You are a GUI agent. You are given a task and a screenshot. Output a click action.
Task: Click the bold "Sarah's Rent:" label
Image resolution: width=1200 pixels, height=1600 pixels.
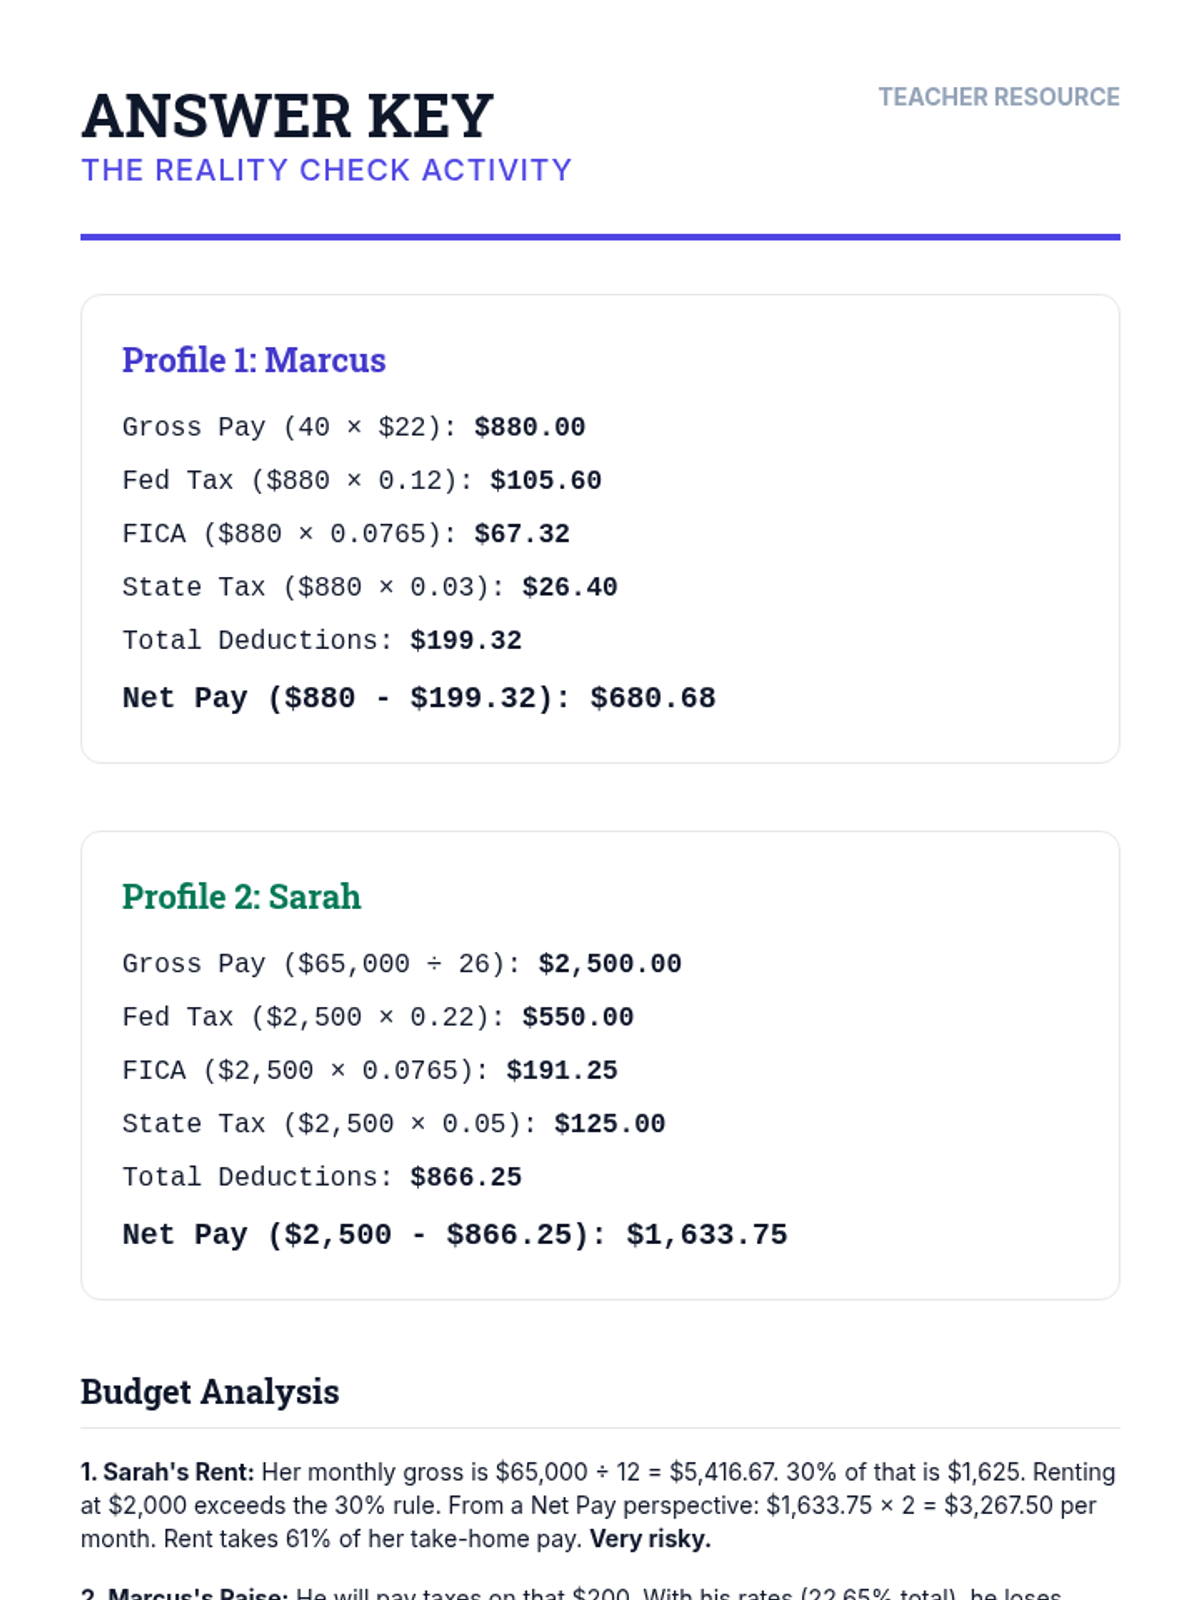click(x=168, y=1472)
